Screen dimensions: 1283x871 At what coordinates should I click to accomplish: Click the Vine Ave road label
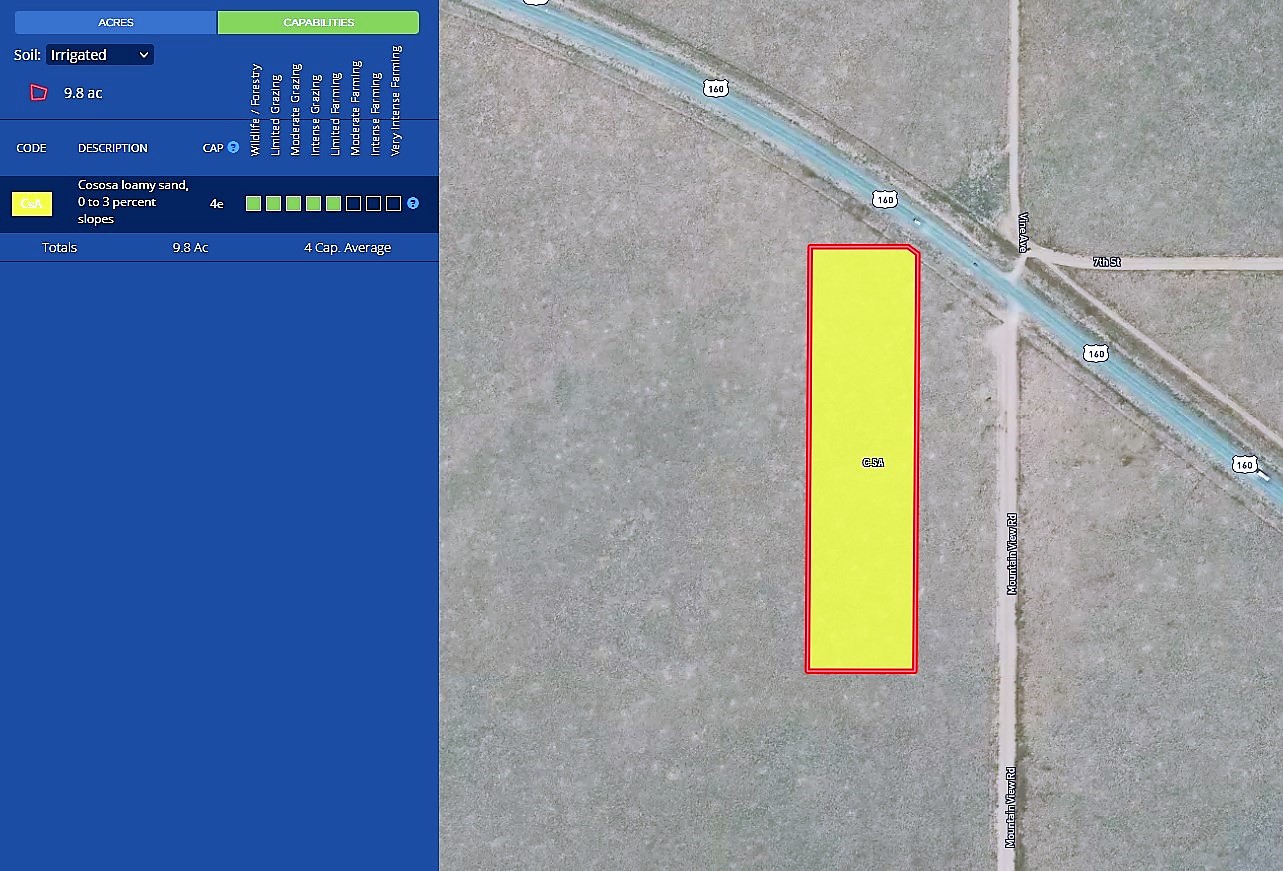click(1023, 225)
